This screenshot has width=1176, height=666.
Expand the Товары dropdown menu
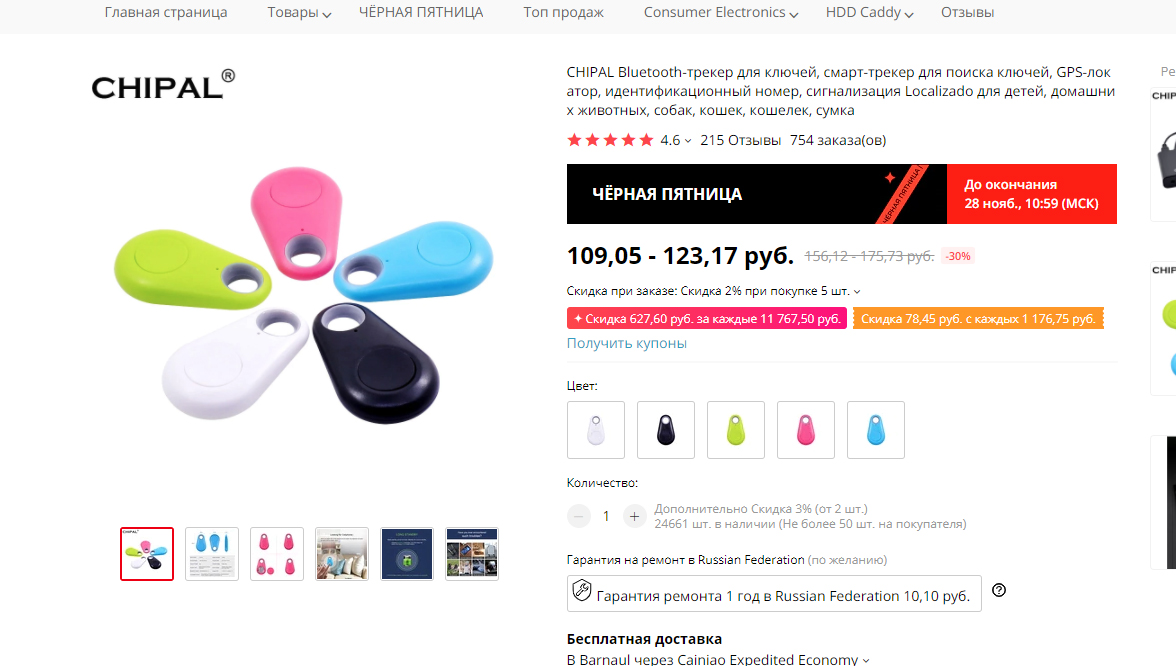pos(299,13)
